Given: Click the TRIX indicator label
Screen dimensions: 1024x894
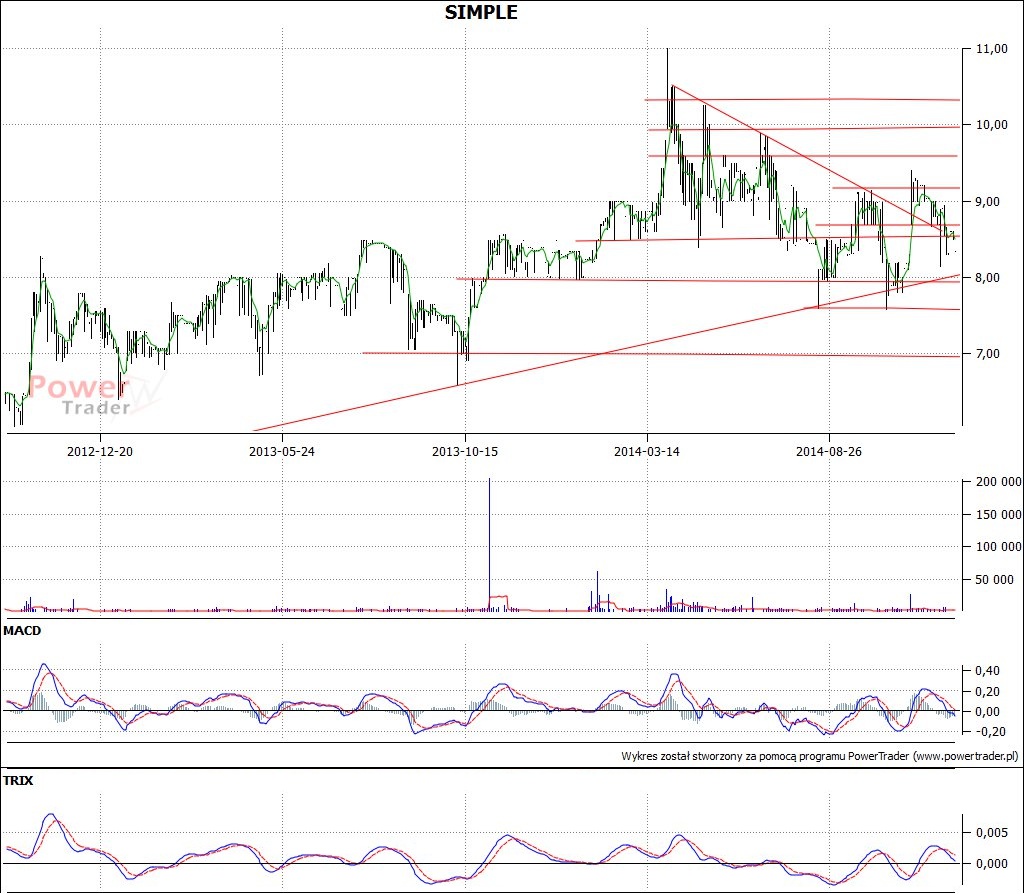Looking at the screenshot, I should tap(18, 780).
